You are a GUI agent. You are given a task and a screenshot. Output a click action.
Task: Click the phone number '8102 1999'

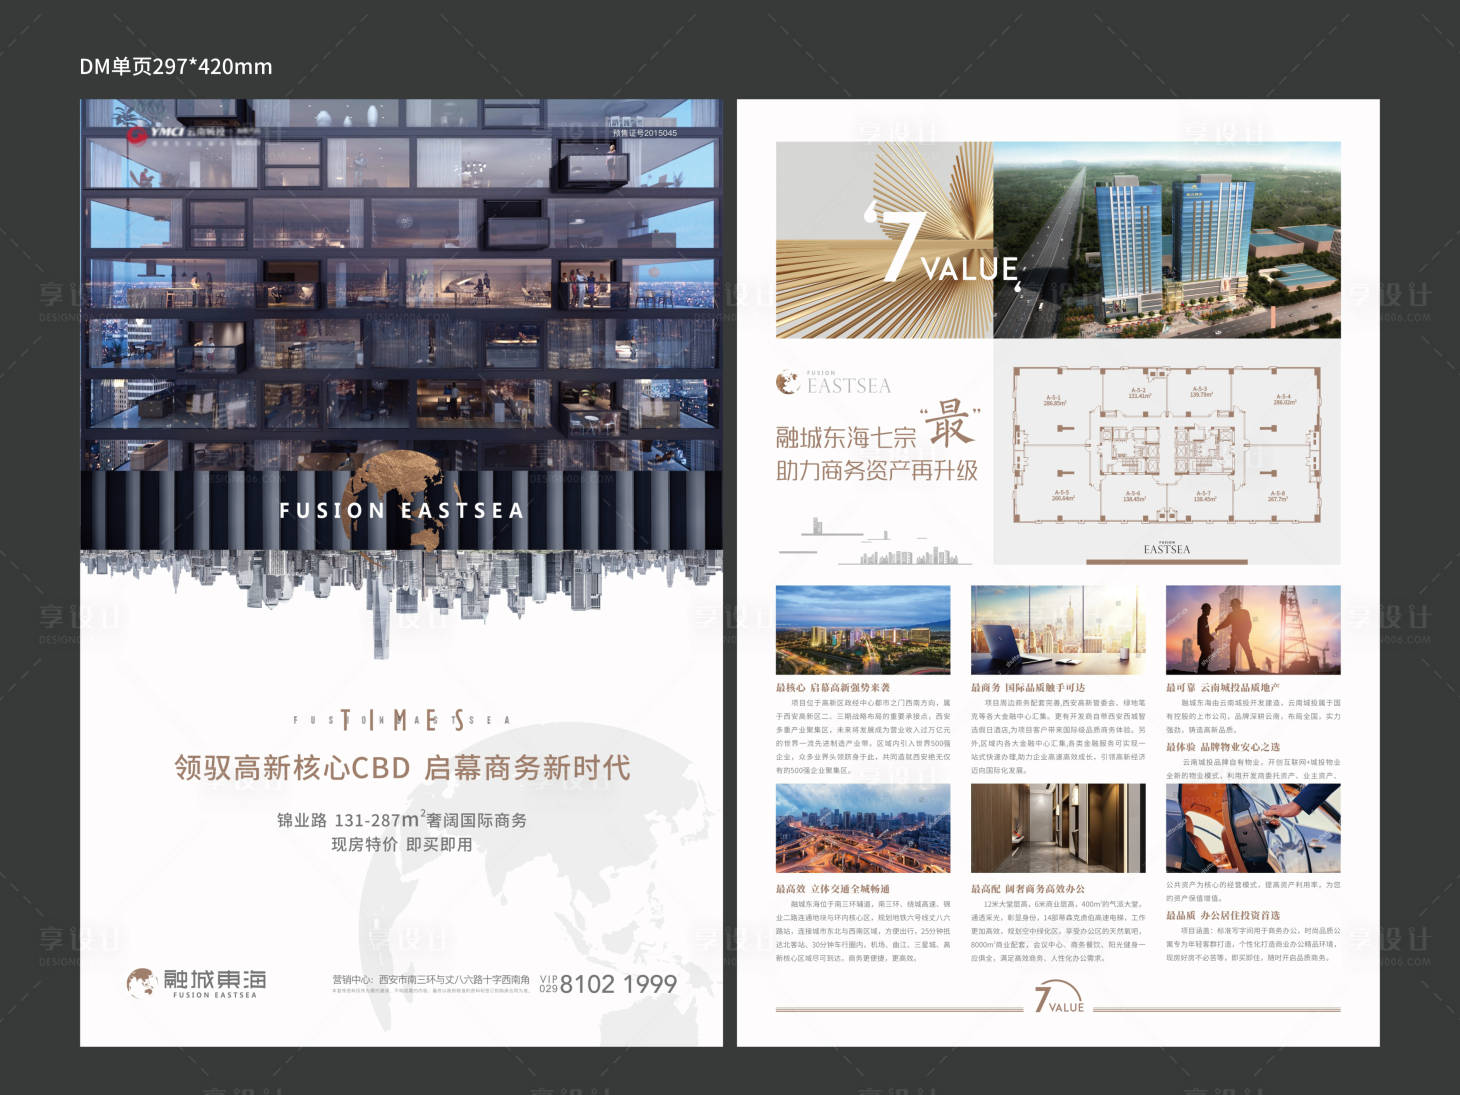pos(618,985)
